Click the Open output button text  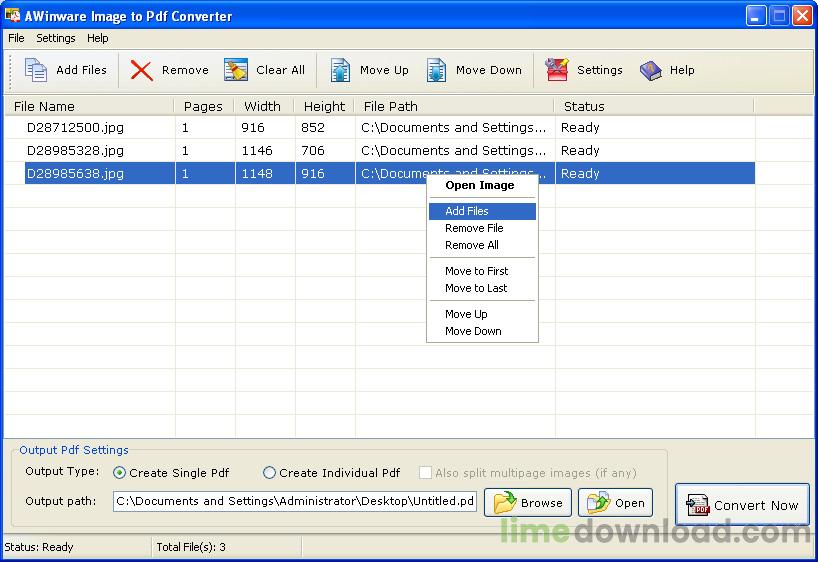point(630,503)
